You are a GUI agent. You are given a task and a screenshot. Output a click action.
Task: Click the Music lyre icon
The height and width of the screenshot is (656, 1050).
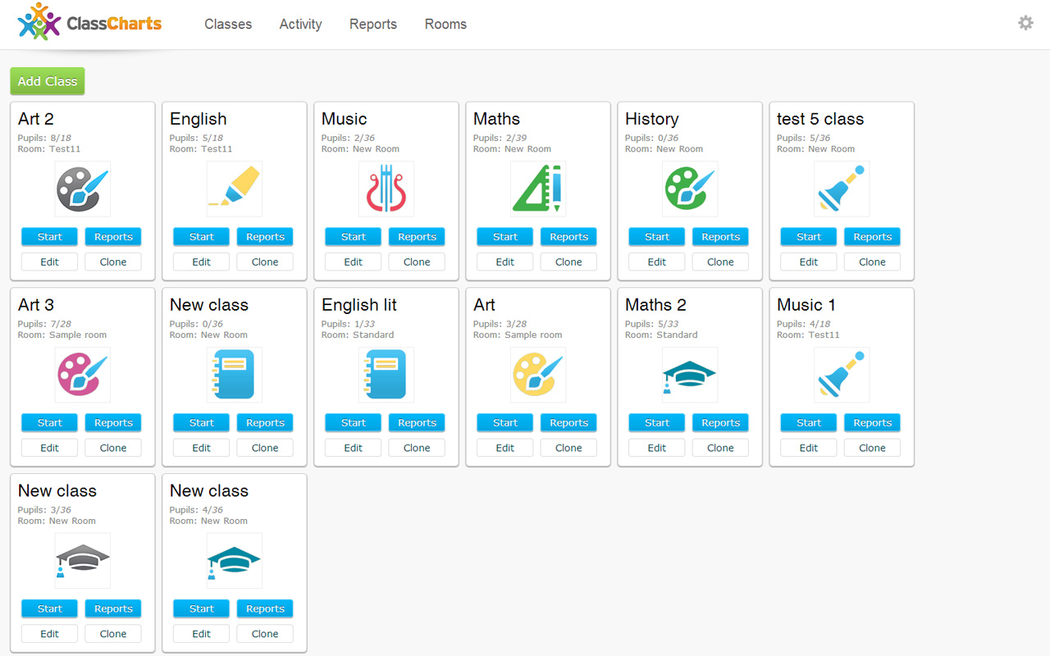pyautogui.click(x=386, y=189)
